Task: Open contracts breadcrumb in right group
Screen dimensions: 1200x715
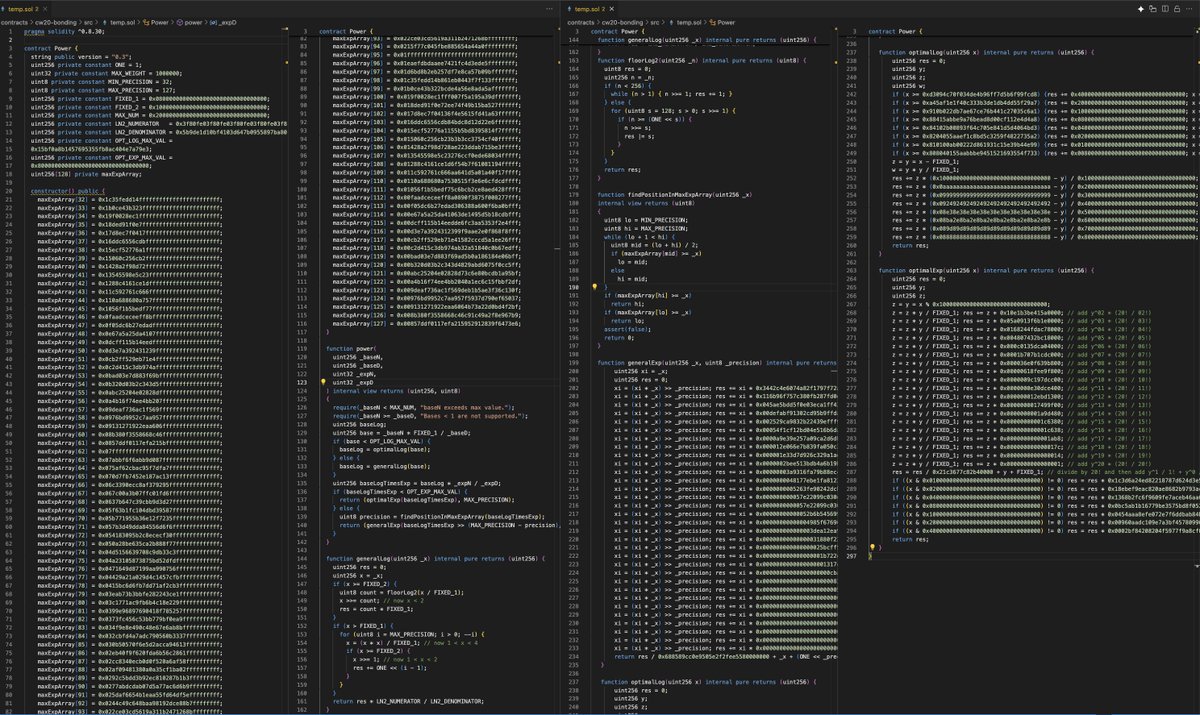Action: [583, 20]
